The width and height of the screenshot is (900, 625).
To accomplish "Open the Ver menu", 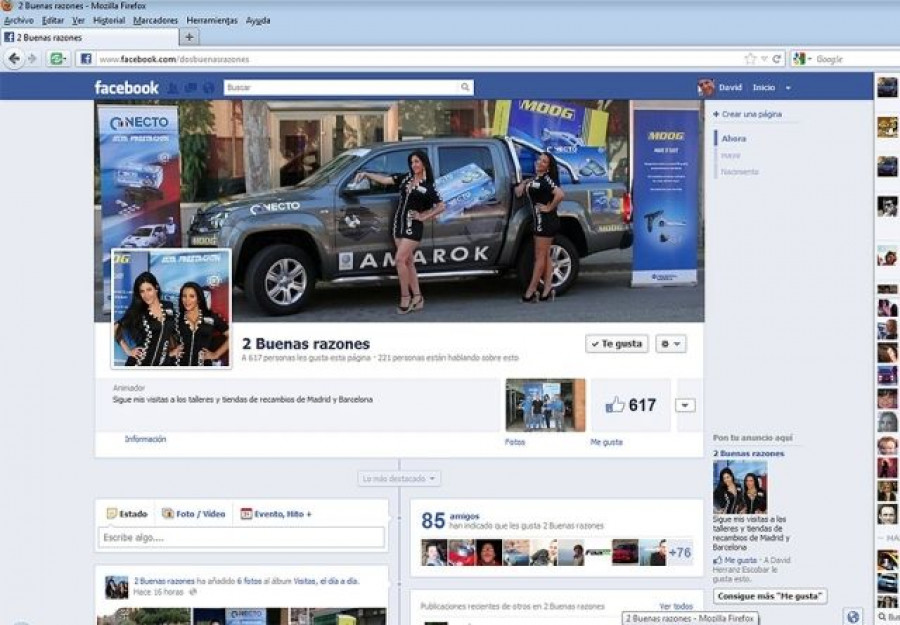I will click(79, 21).
